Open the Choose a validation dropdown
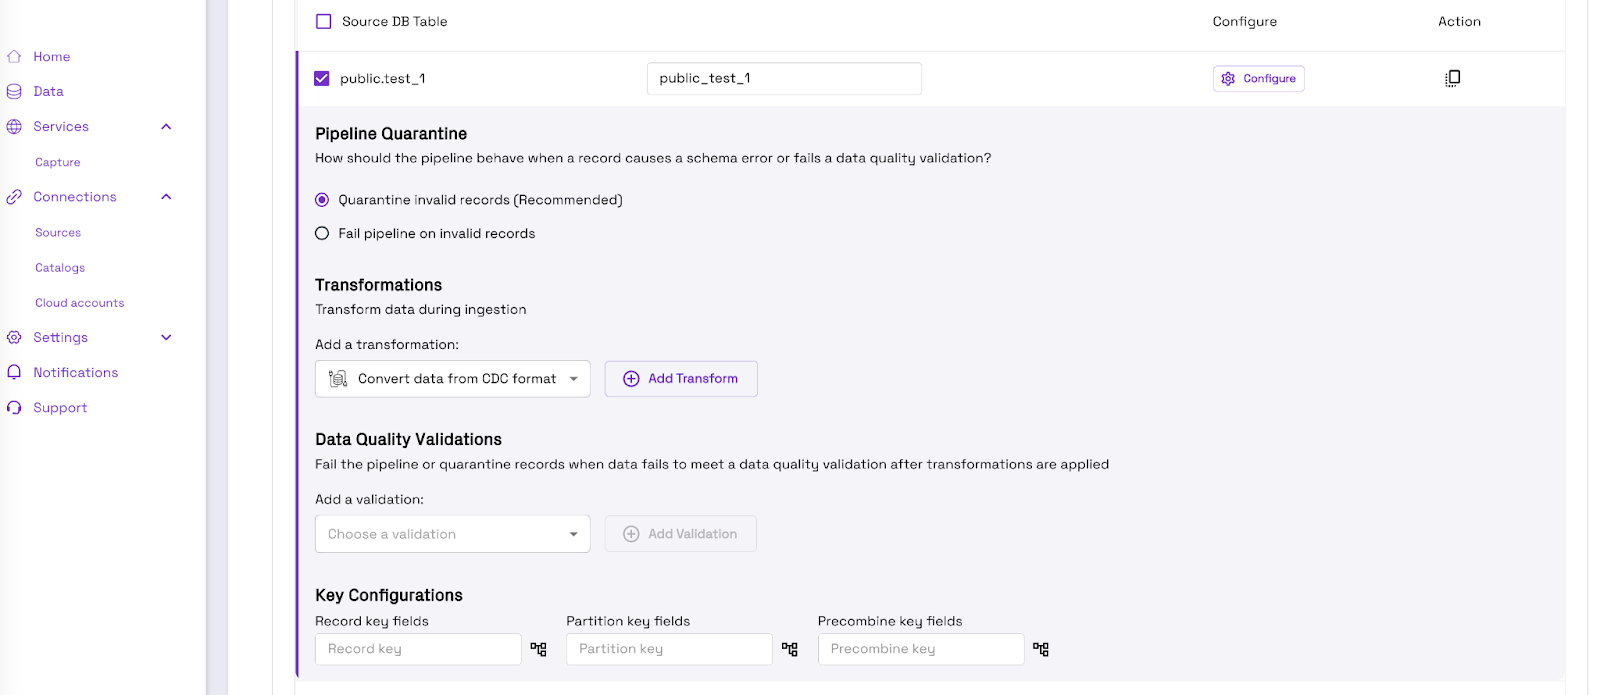This screenshot has height=695, width=1600. (x=453, y=534)
